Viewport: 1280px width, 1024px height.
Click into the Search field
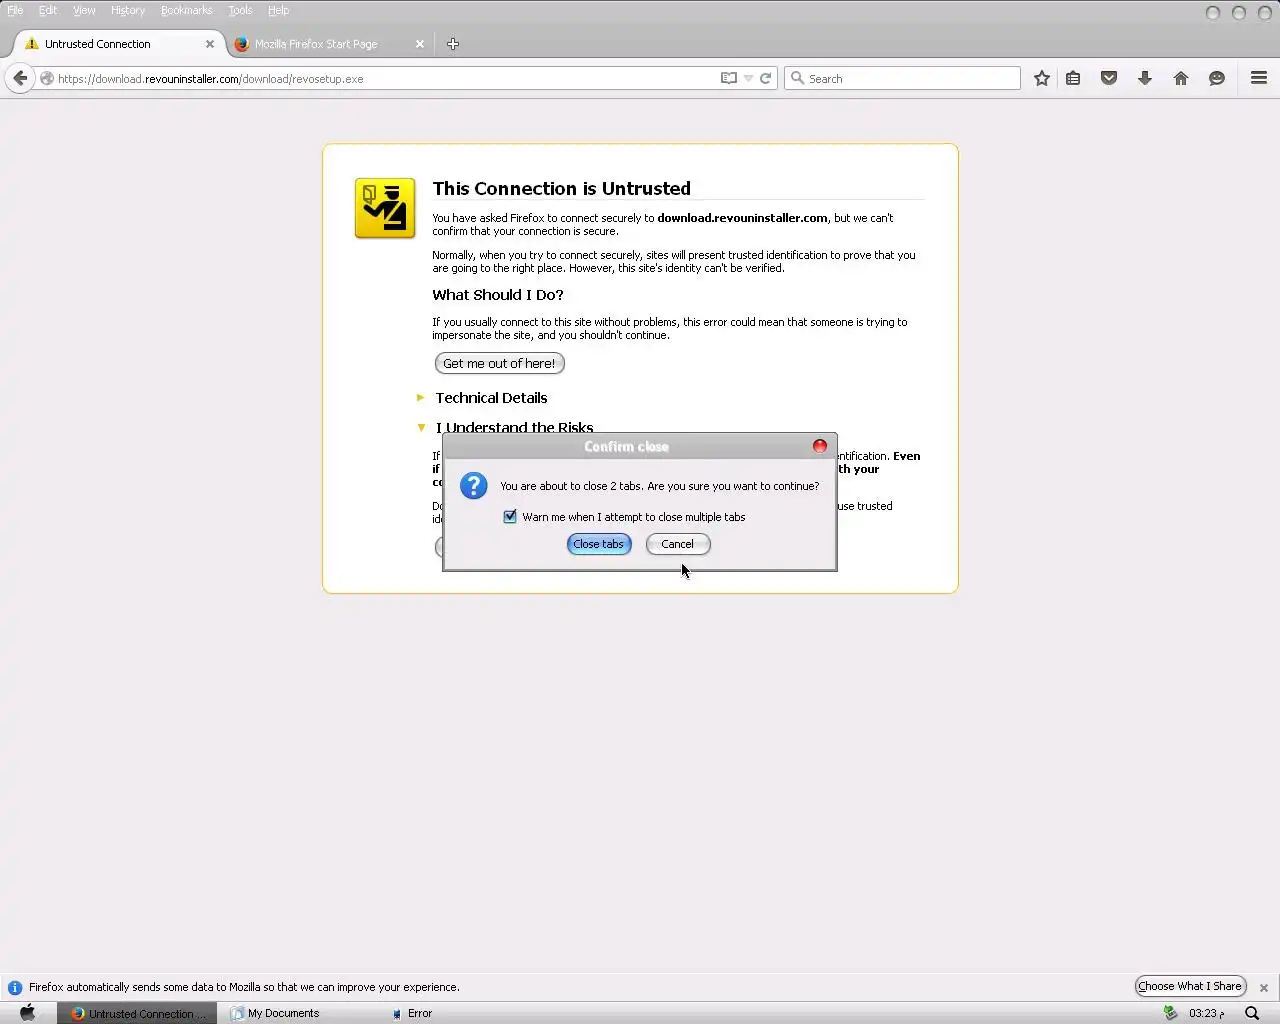[x=902, y=78]
